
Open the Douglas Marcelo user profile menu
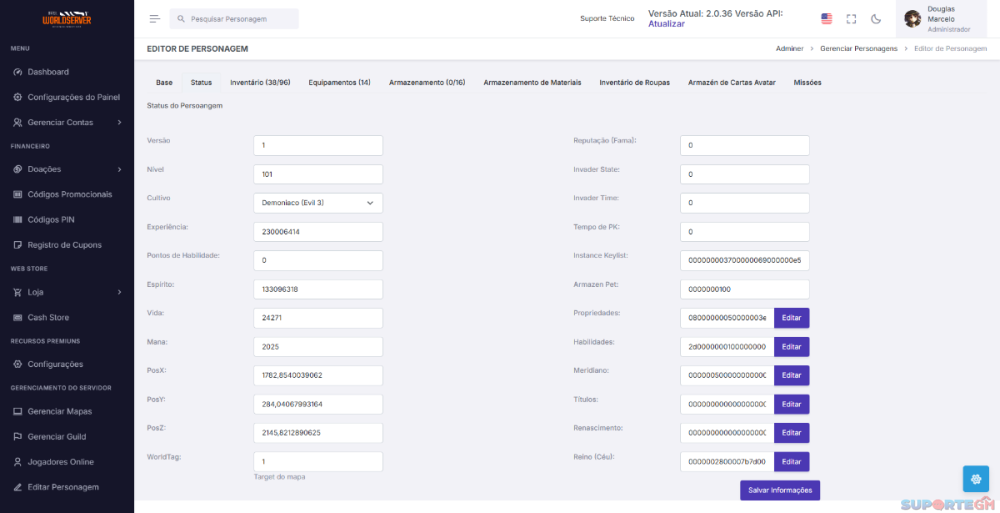click(x=938, y=19)
